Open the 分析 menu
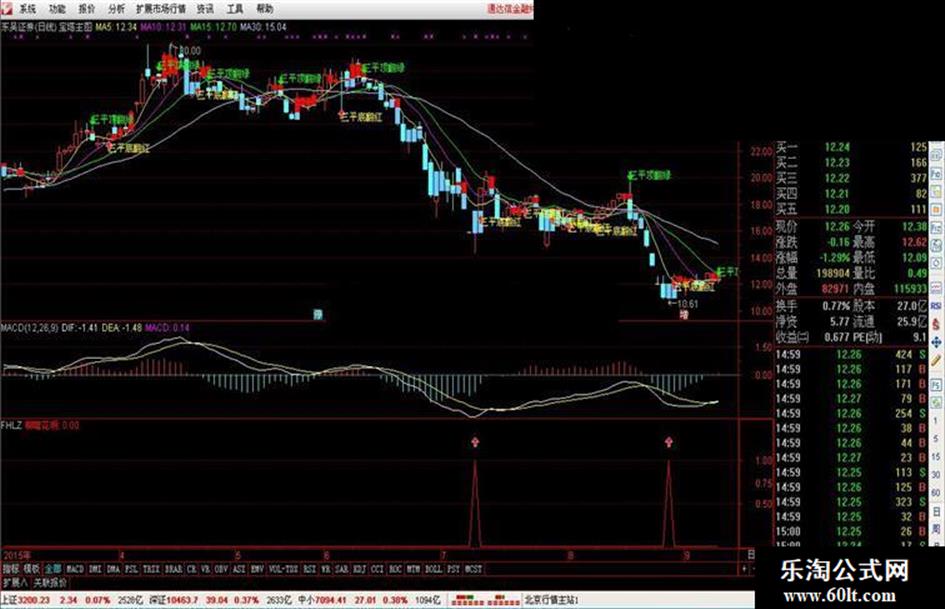The height and width of the screenshot is (609, 945). coord(116,8)
